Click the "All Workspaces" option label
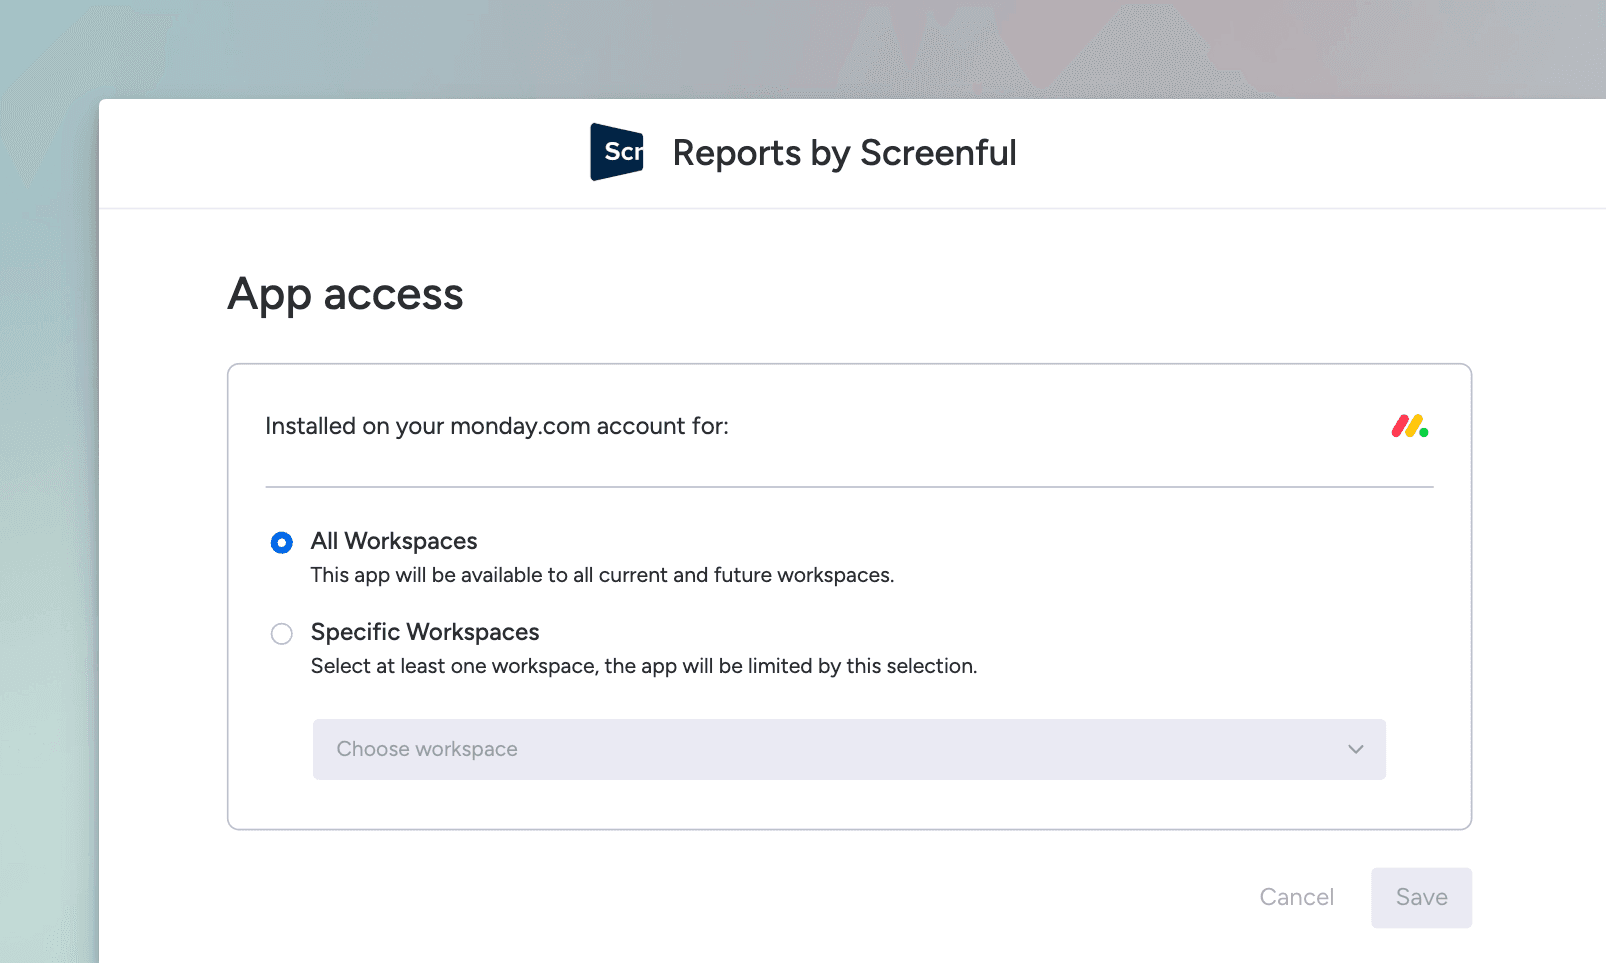This screenshot has height=963, width=1606. click(394, 541)
